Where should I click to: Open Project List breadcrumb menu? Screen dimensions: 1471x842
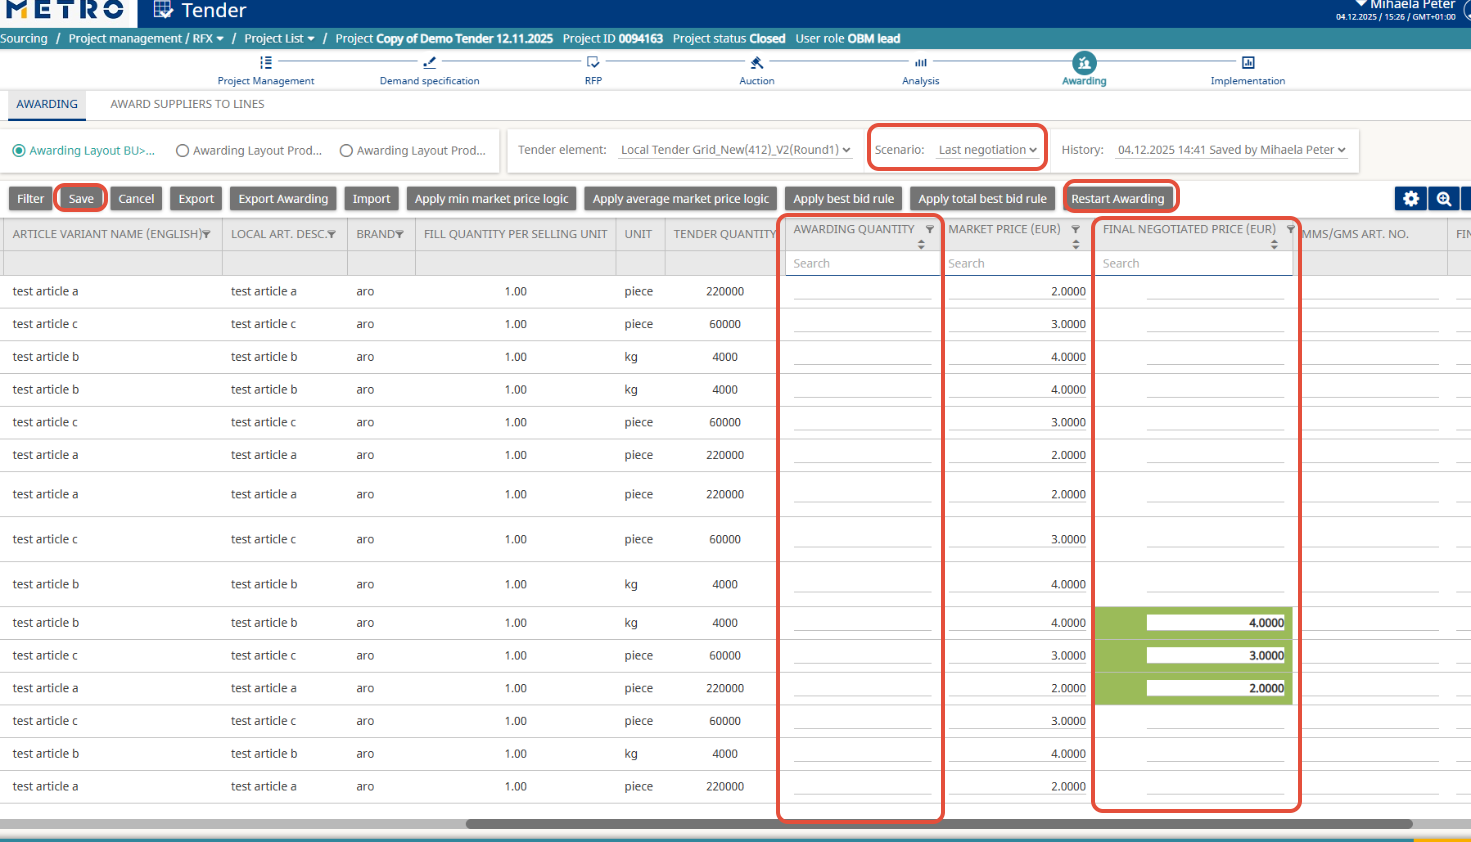pos(279,39)
